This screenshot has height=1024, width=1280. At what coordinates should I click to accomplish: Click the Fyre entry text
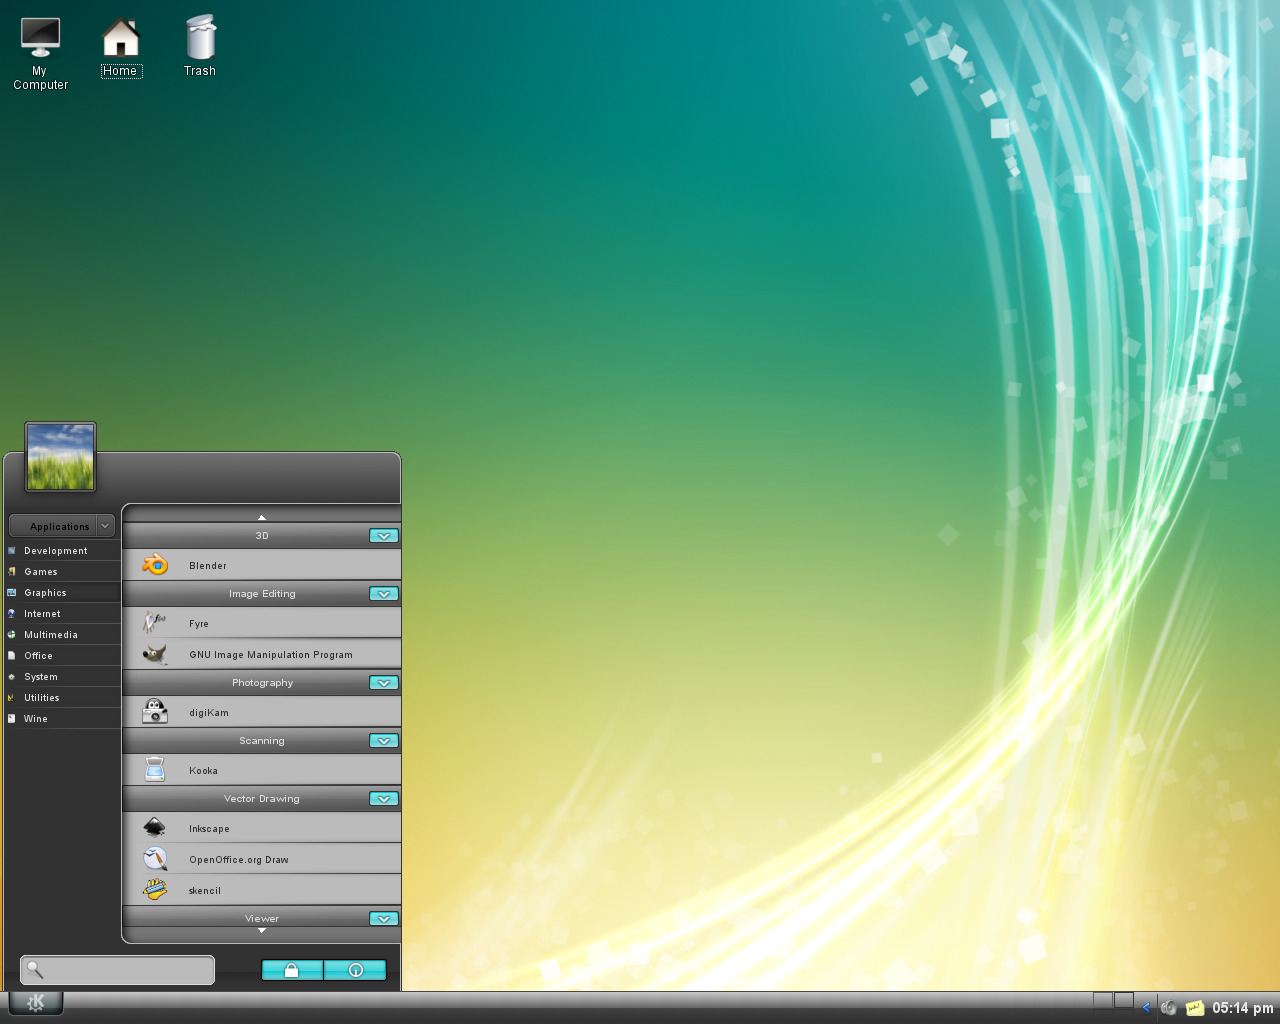point(199,624)
